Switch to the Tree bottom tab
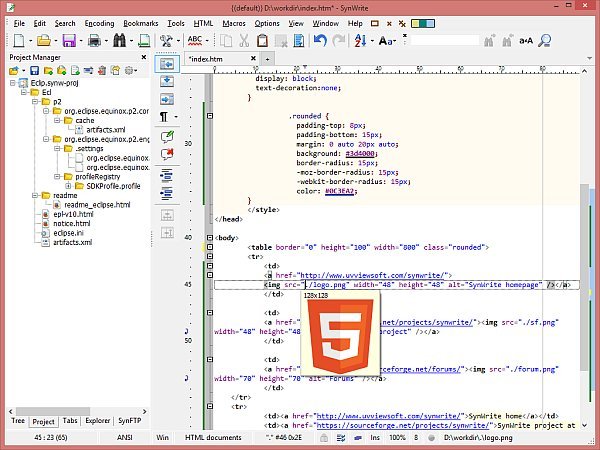 click(18, 421)
